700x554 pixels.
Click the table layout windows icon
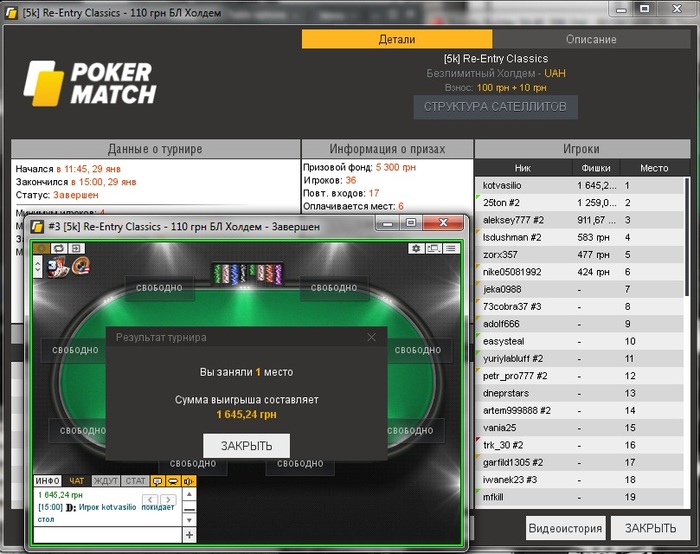tap(433, 248)
